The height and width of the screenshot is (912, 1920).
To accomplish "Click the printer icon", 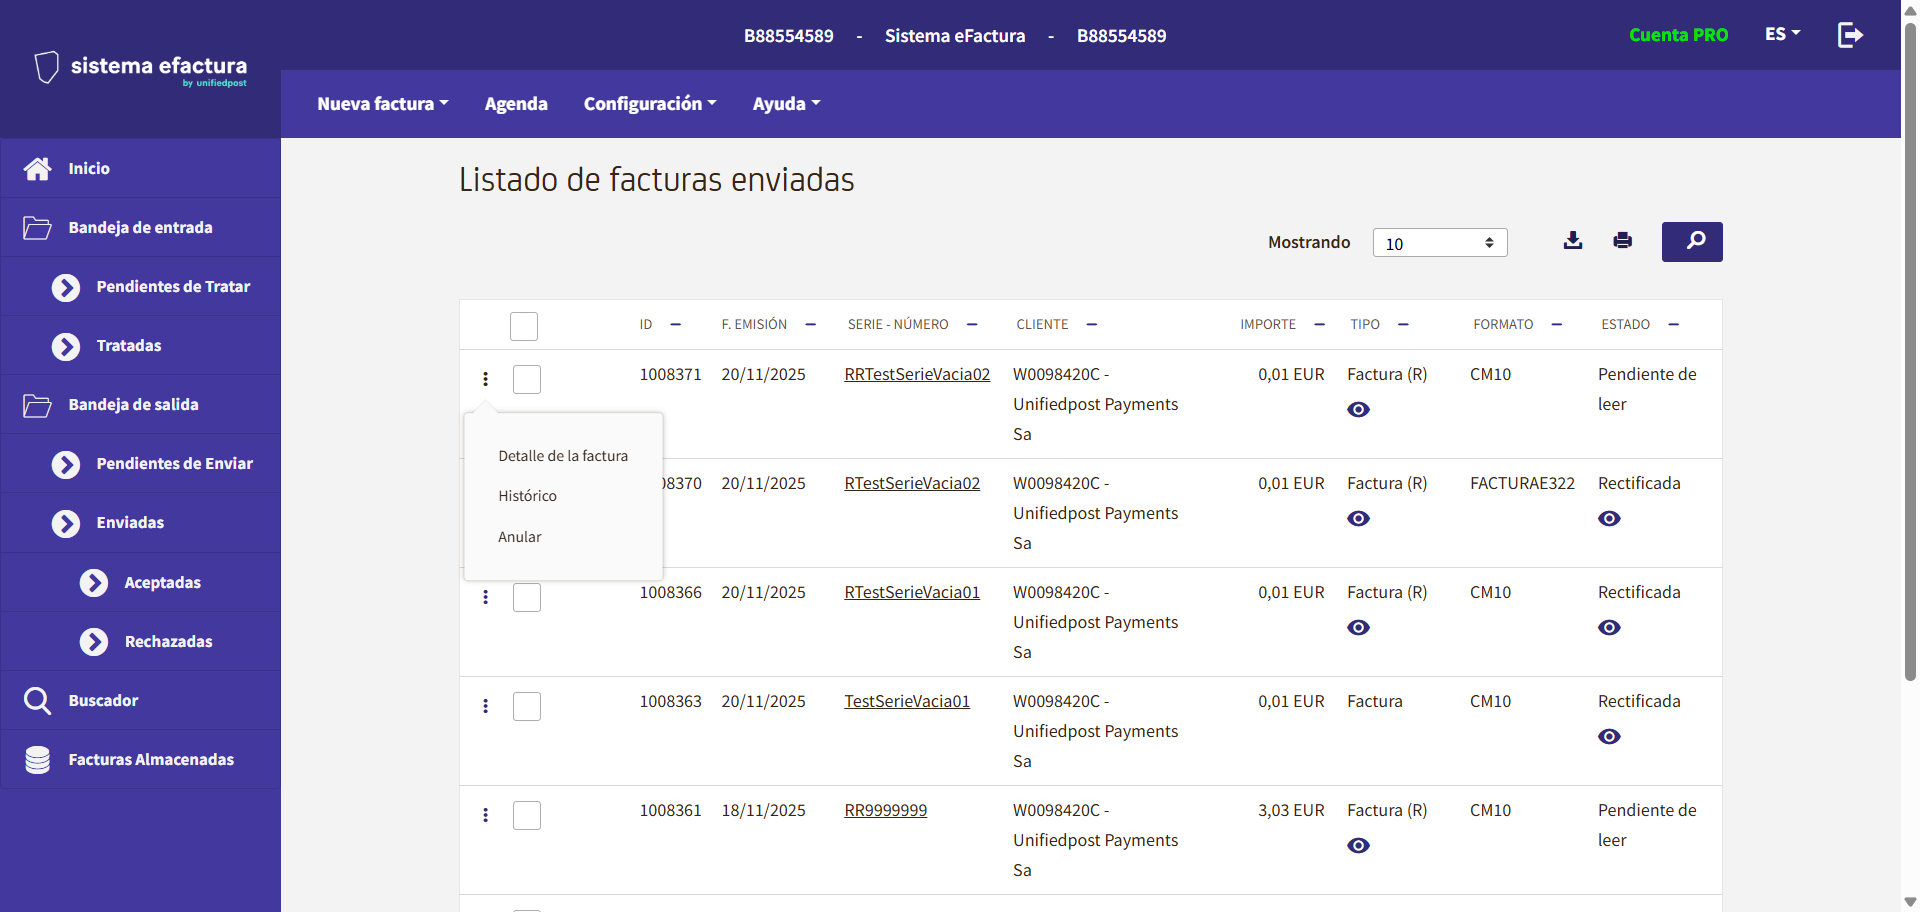I will point(1622,241).
